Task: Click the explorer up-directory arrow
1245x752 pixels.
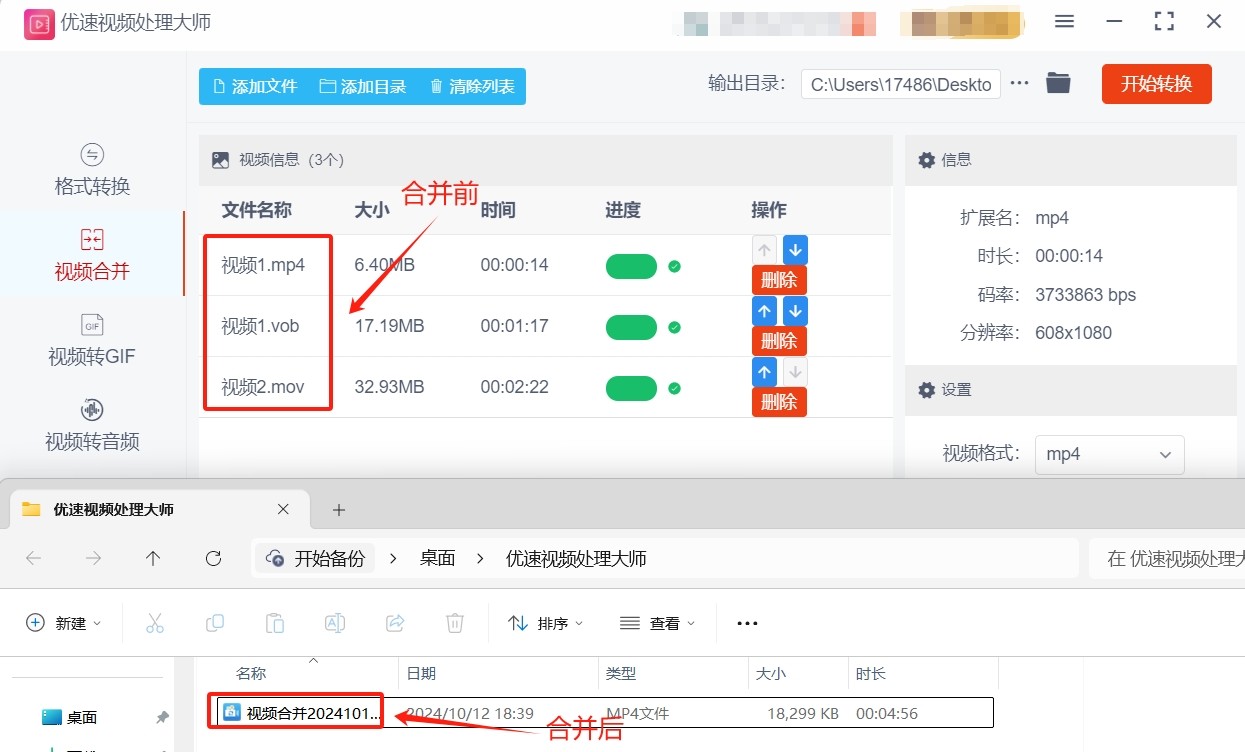Action: coord(153,559)
